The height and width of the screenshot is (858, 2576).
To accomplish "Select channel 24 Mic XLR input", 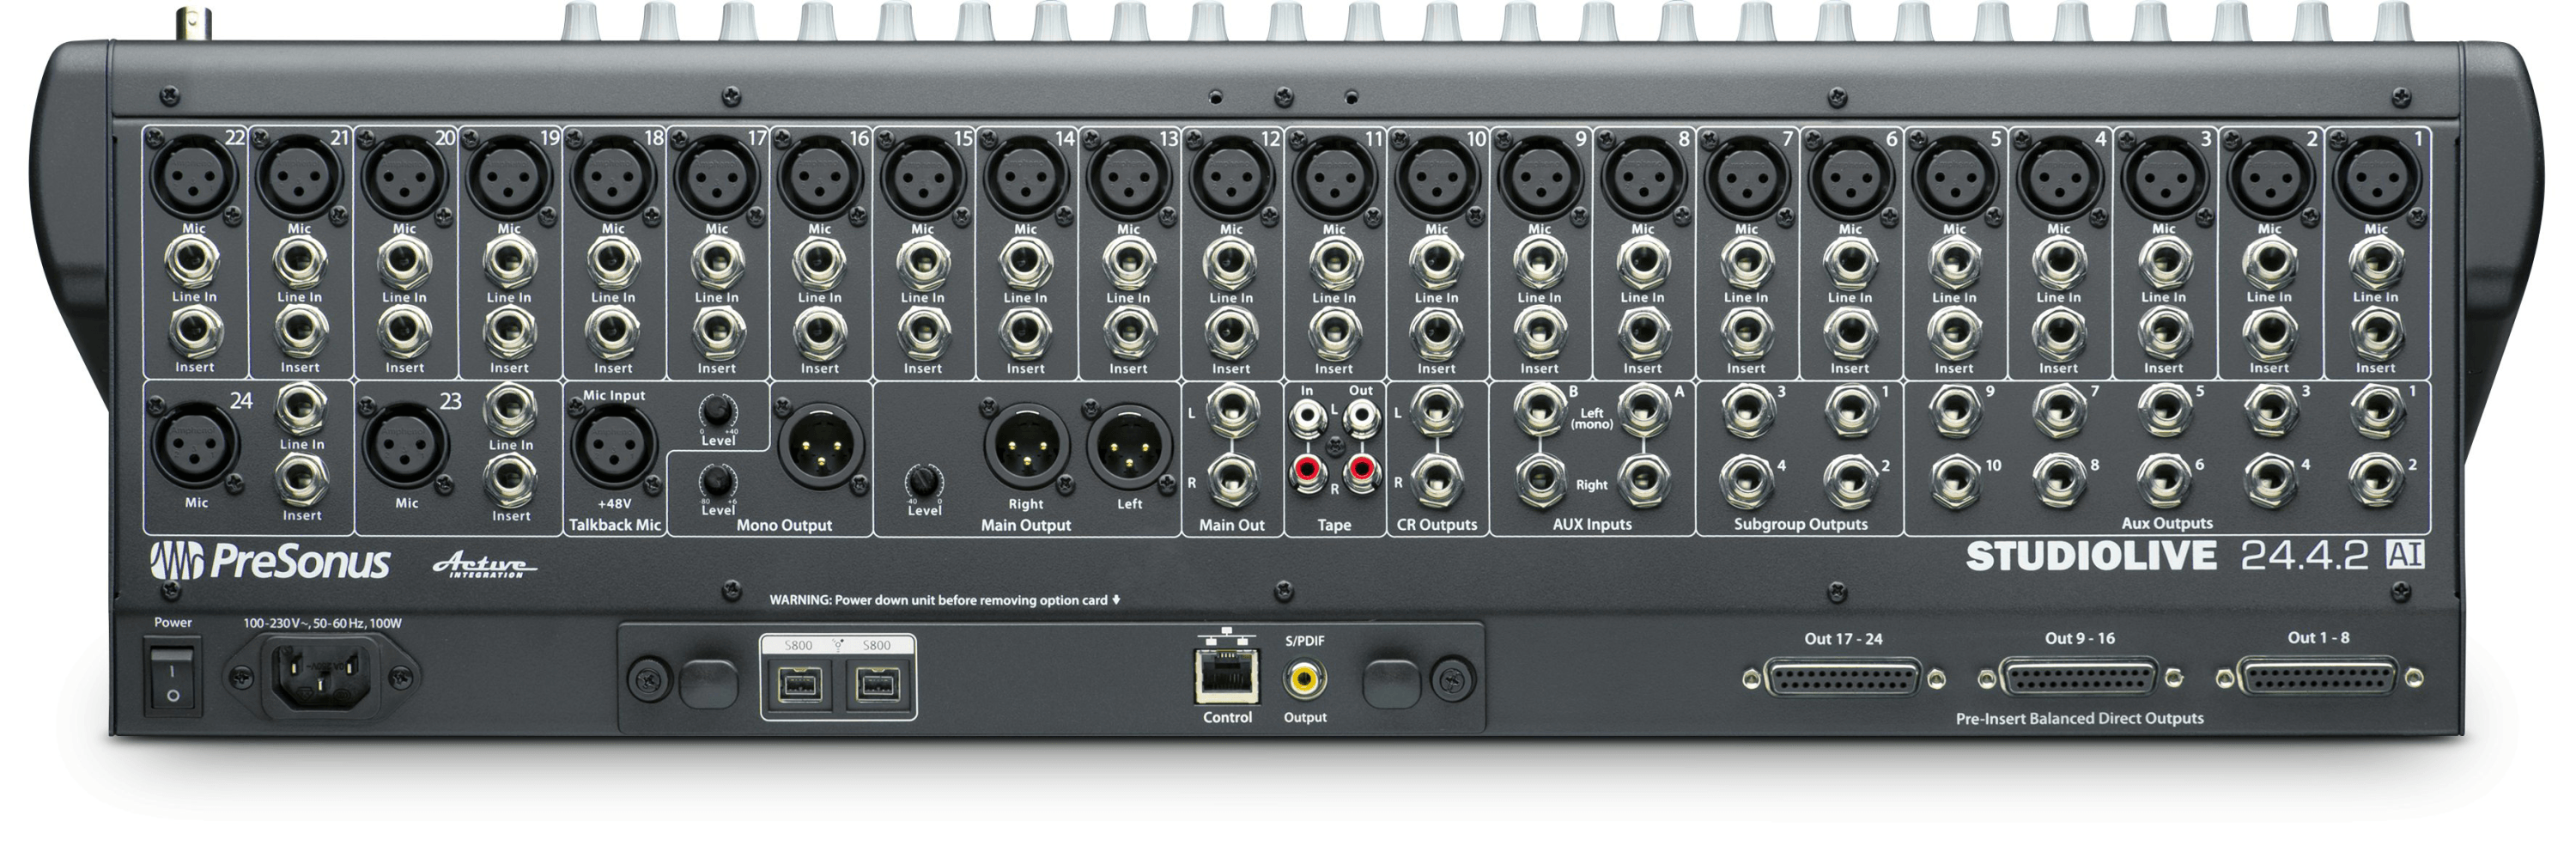I will [x=193, y=446].
